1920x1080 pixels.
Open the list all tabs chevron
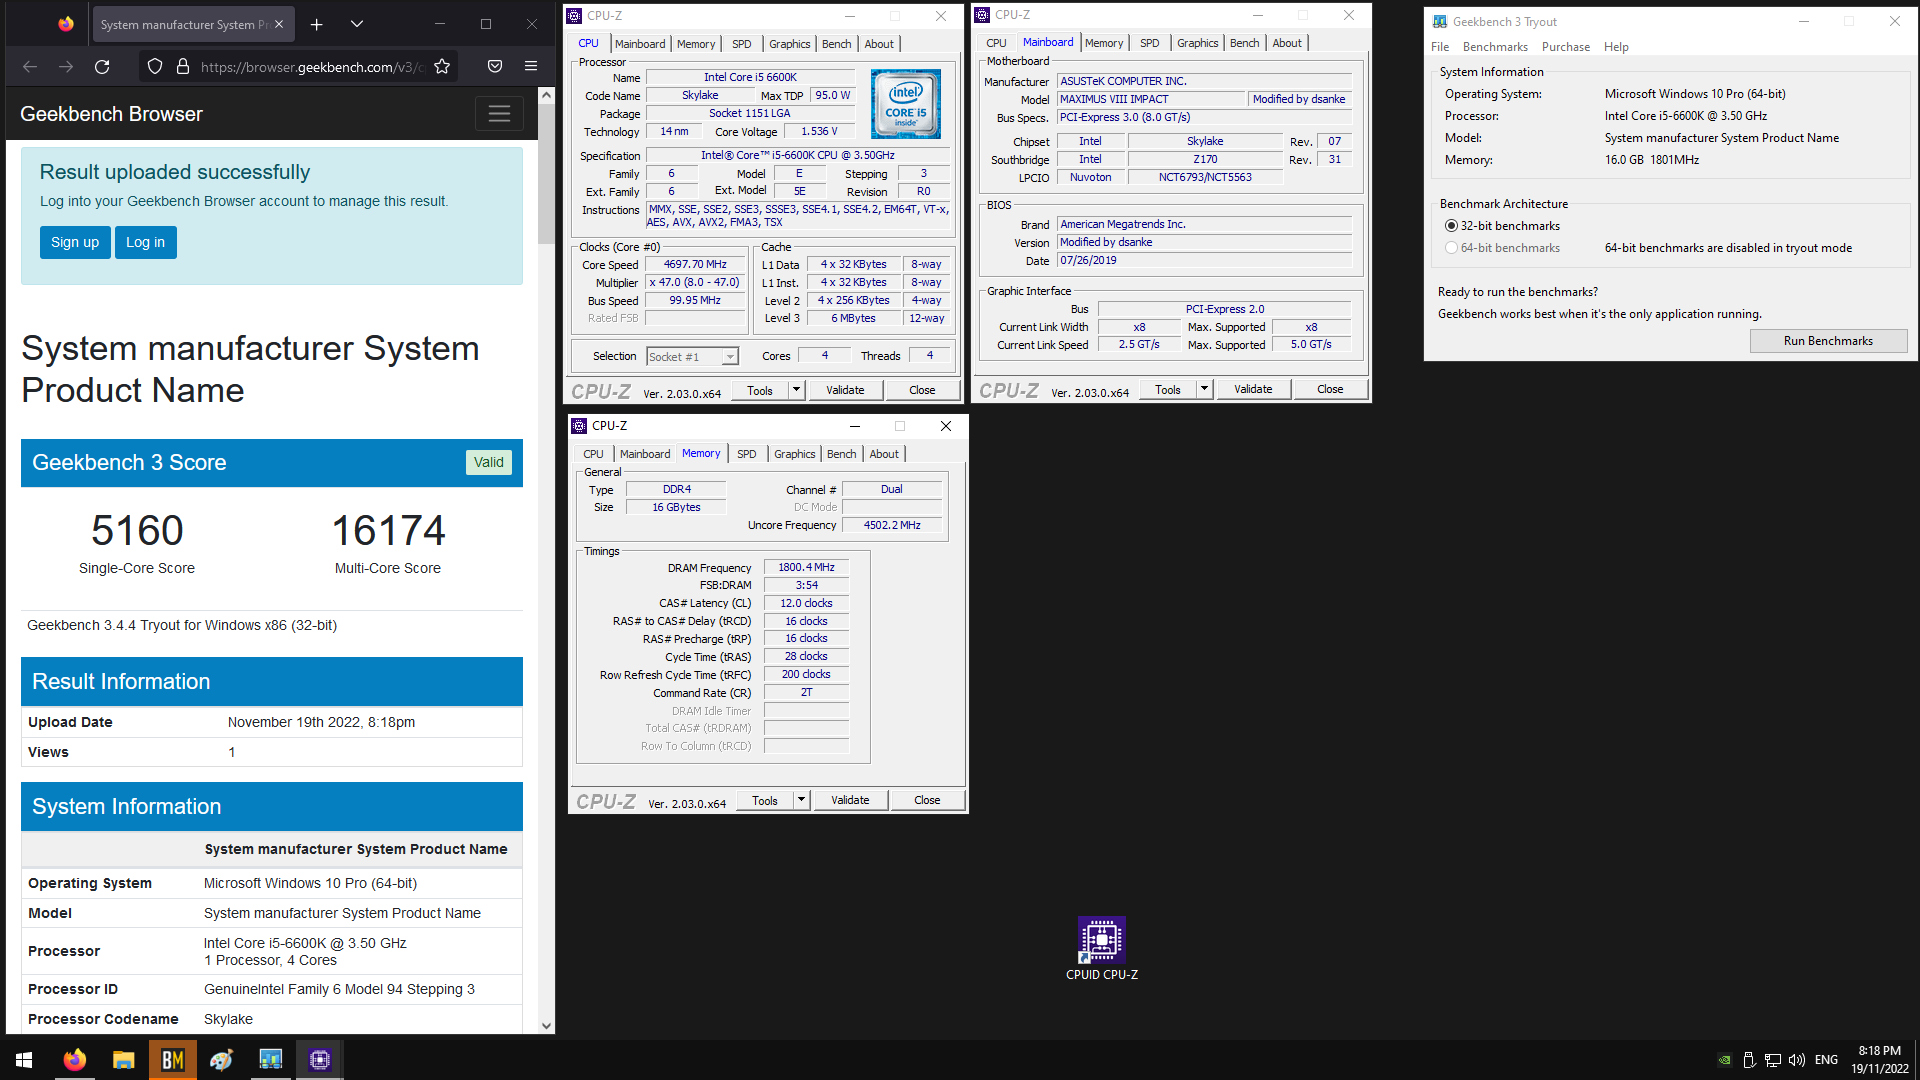[357, 24]
